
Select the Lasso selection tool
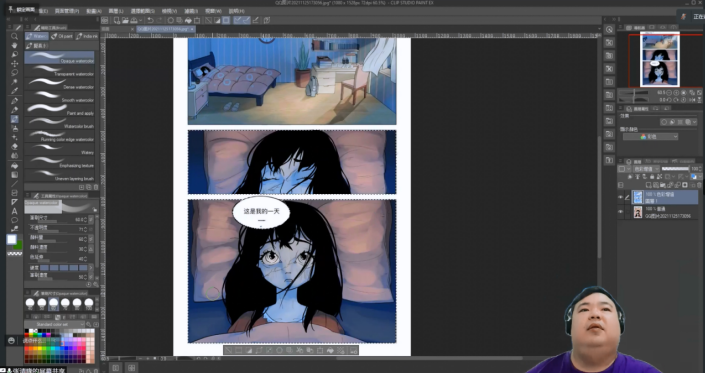point(14,72)
